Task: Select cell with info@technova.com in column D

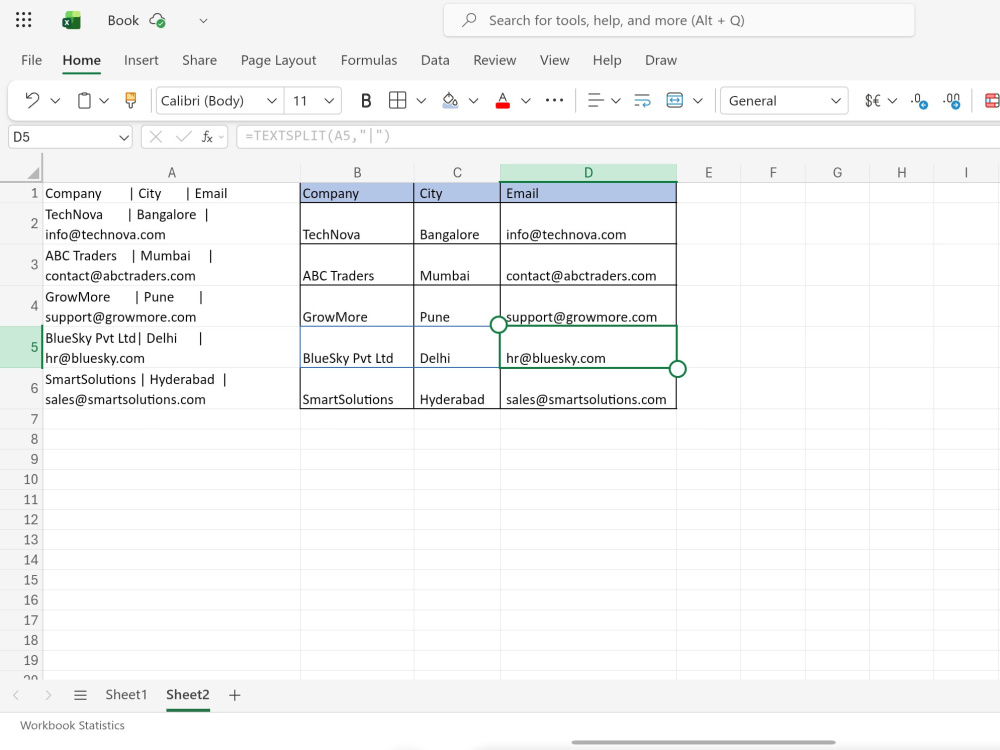Action: point(588,224)
